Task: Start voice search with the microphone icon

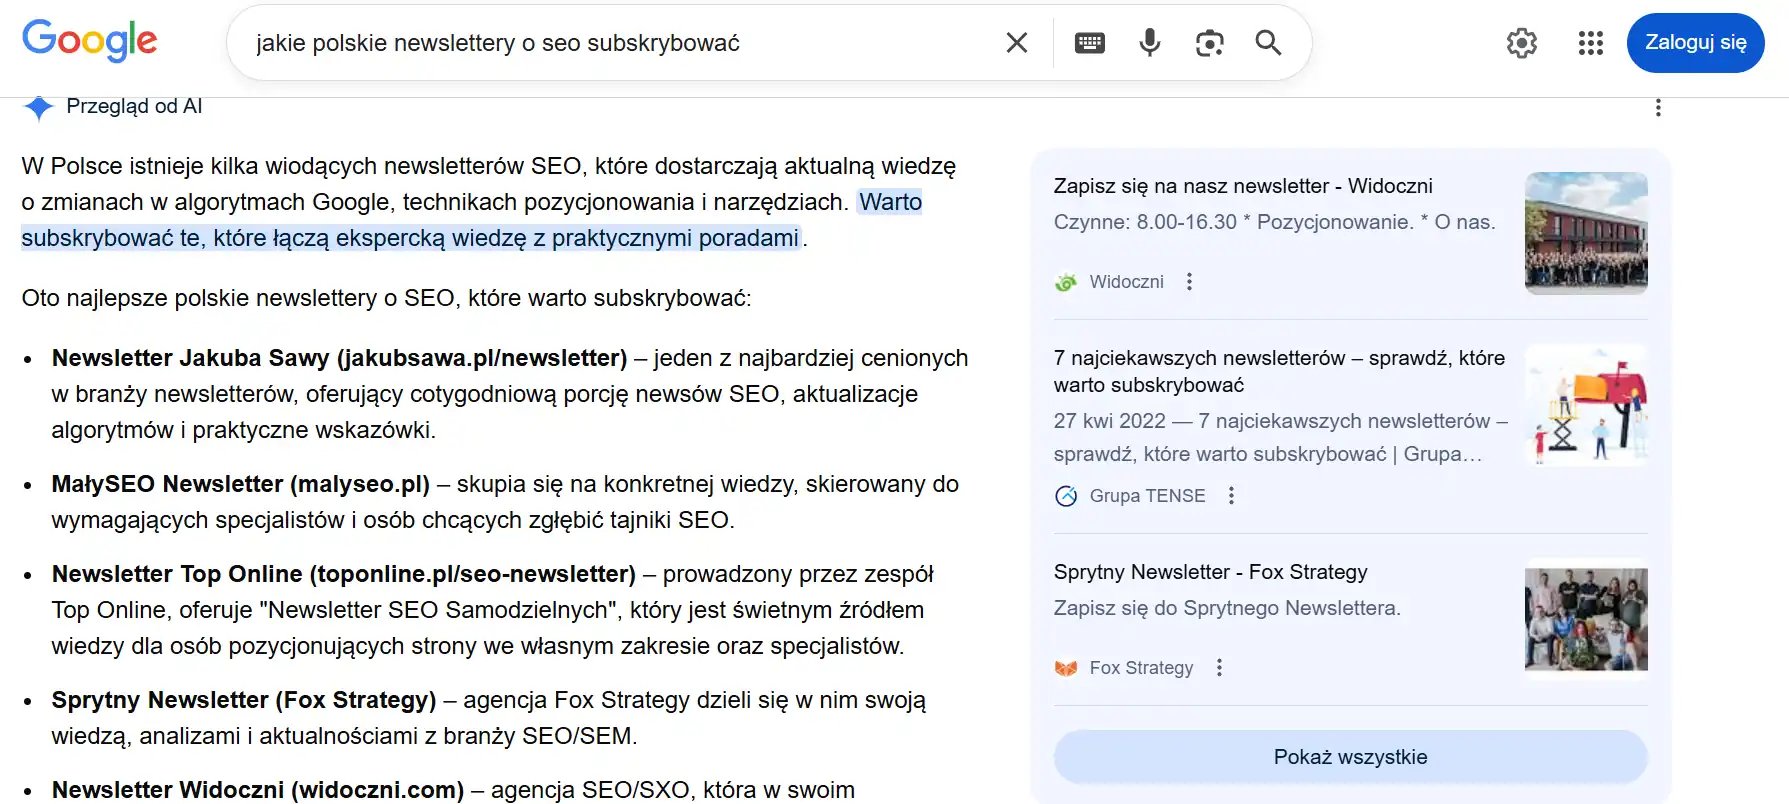Action: (x=1148, y=42)
